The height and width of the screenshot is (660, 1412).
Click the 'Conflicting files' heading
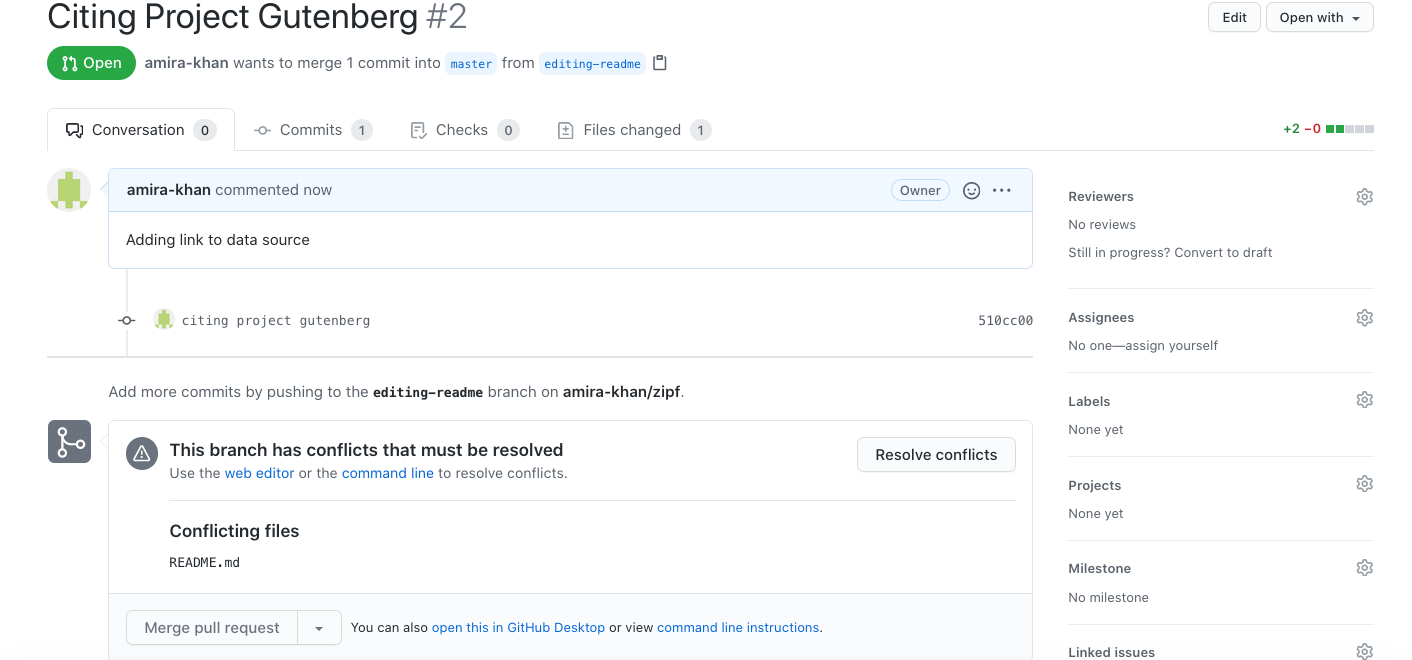point(234,531)
